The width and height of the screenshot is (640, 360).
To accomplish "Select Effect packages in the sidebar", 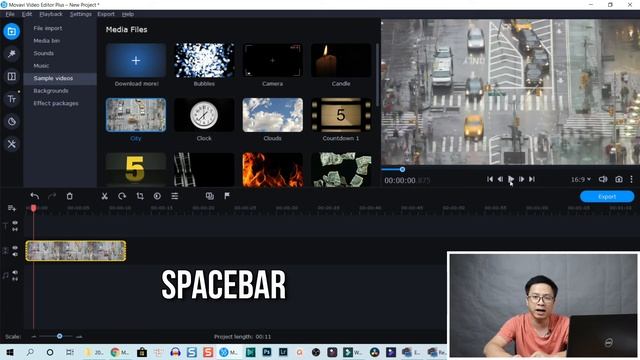I will 56,103.
